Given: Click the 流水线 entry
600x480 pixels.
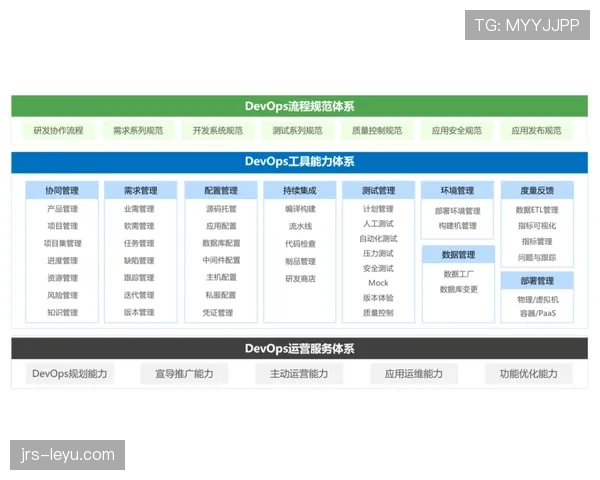Looking at the screenshot, I should coord(300,226).
